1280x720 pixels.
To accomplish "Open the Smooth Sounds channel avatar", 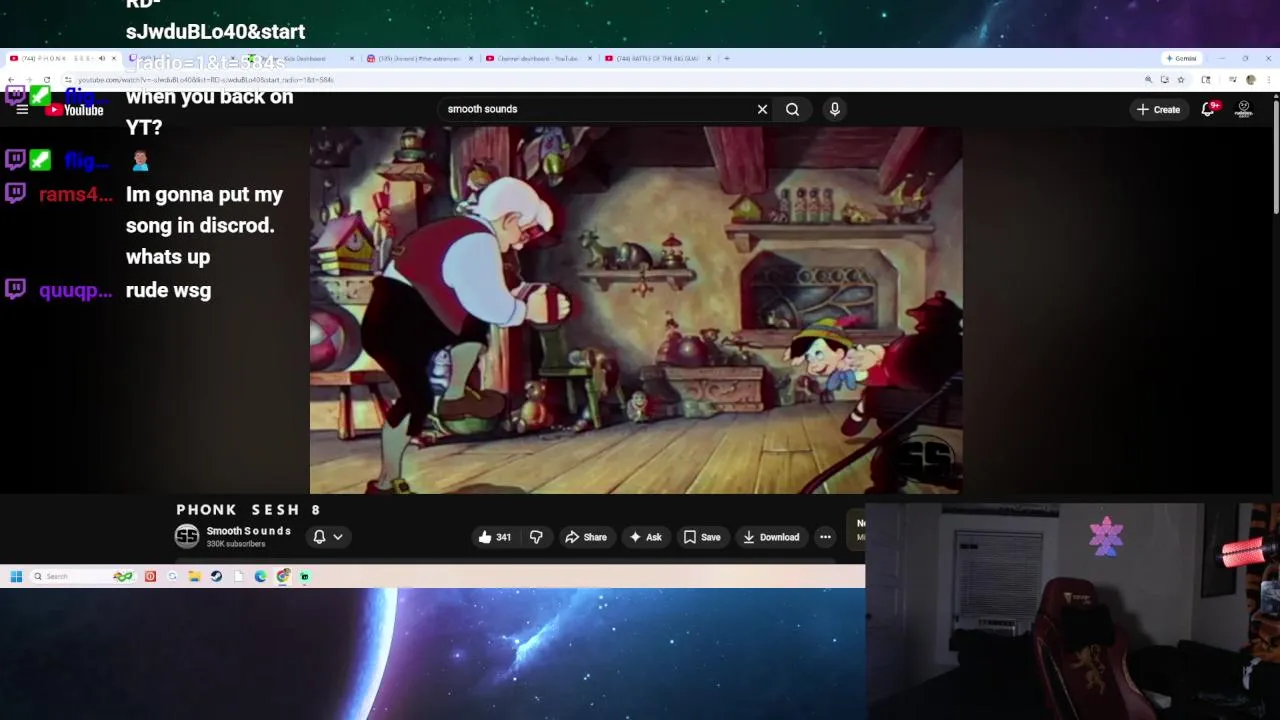I will [x=187, y=537].
